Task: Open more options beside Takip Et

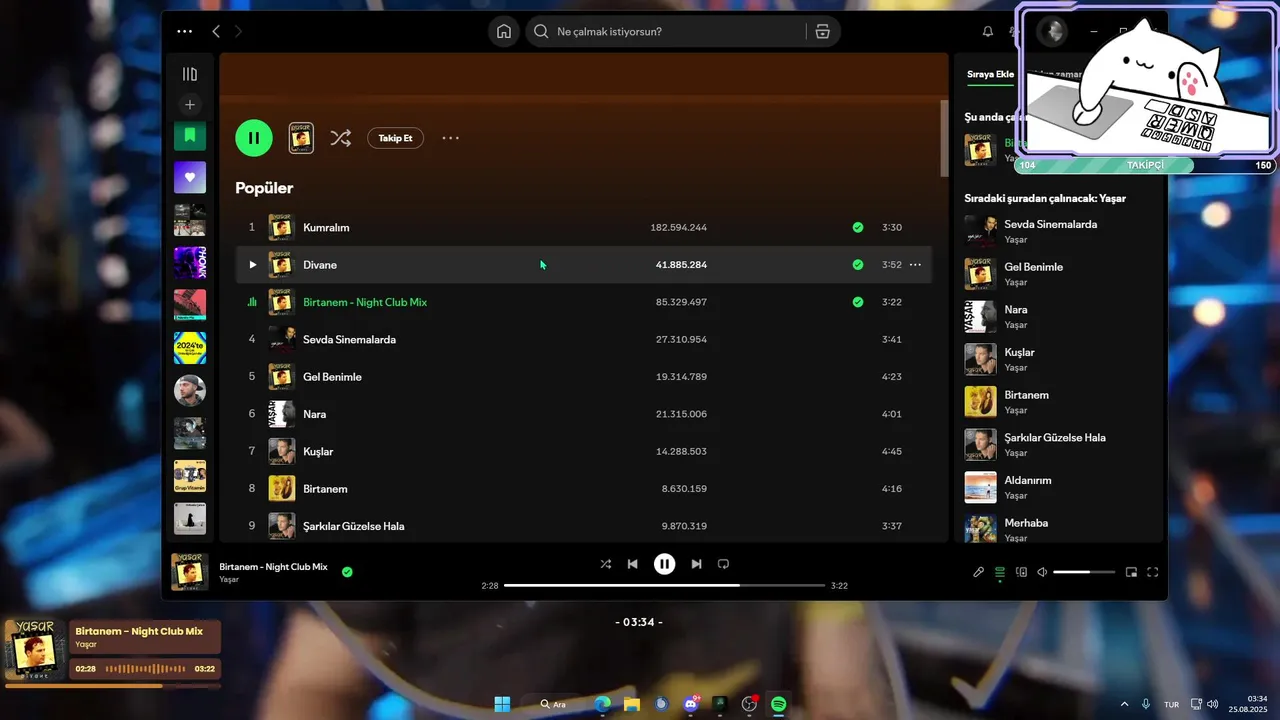Action: pos(451,138)
